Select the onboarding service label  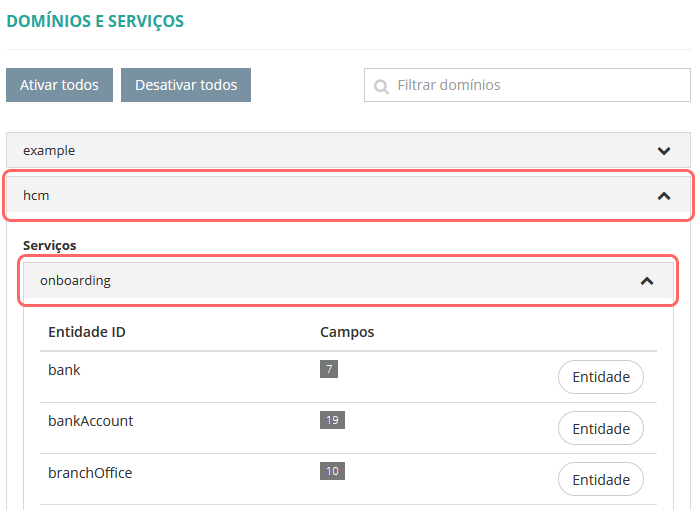point(75,281)
